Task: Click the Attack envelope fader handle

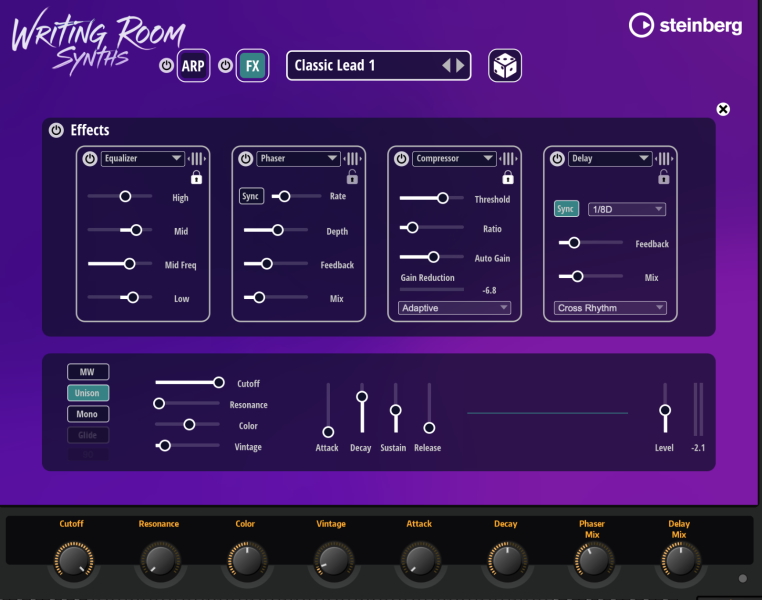Action: pyautogui.click(x=328, y=432)
